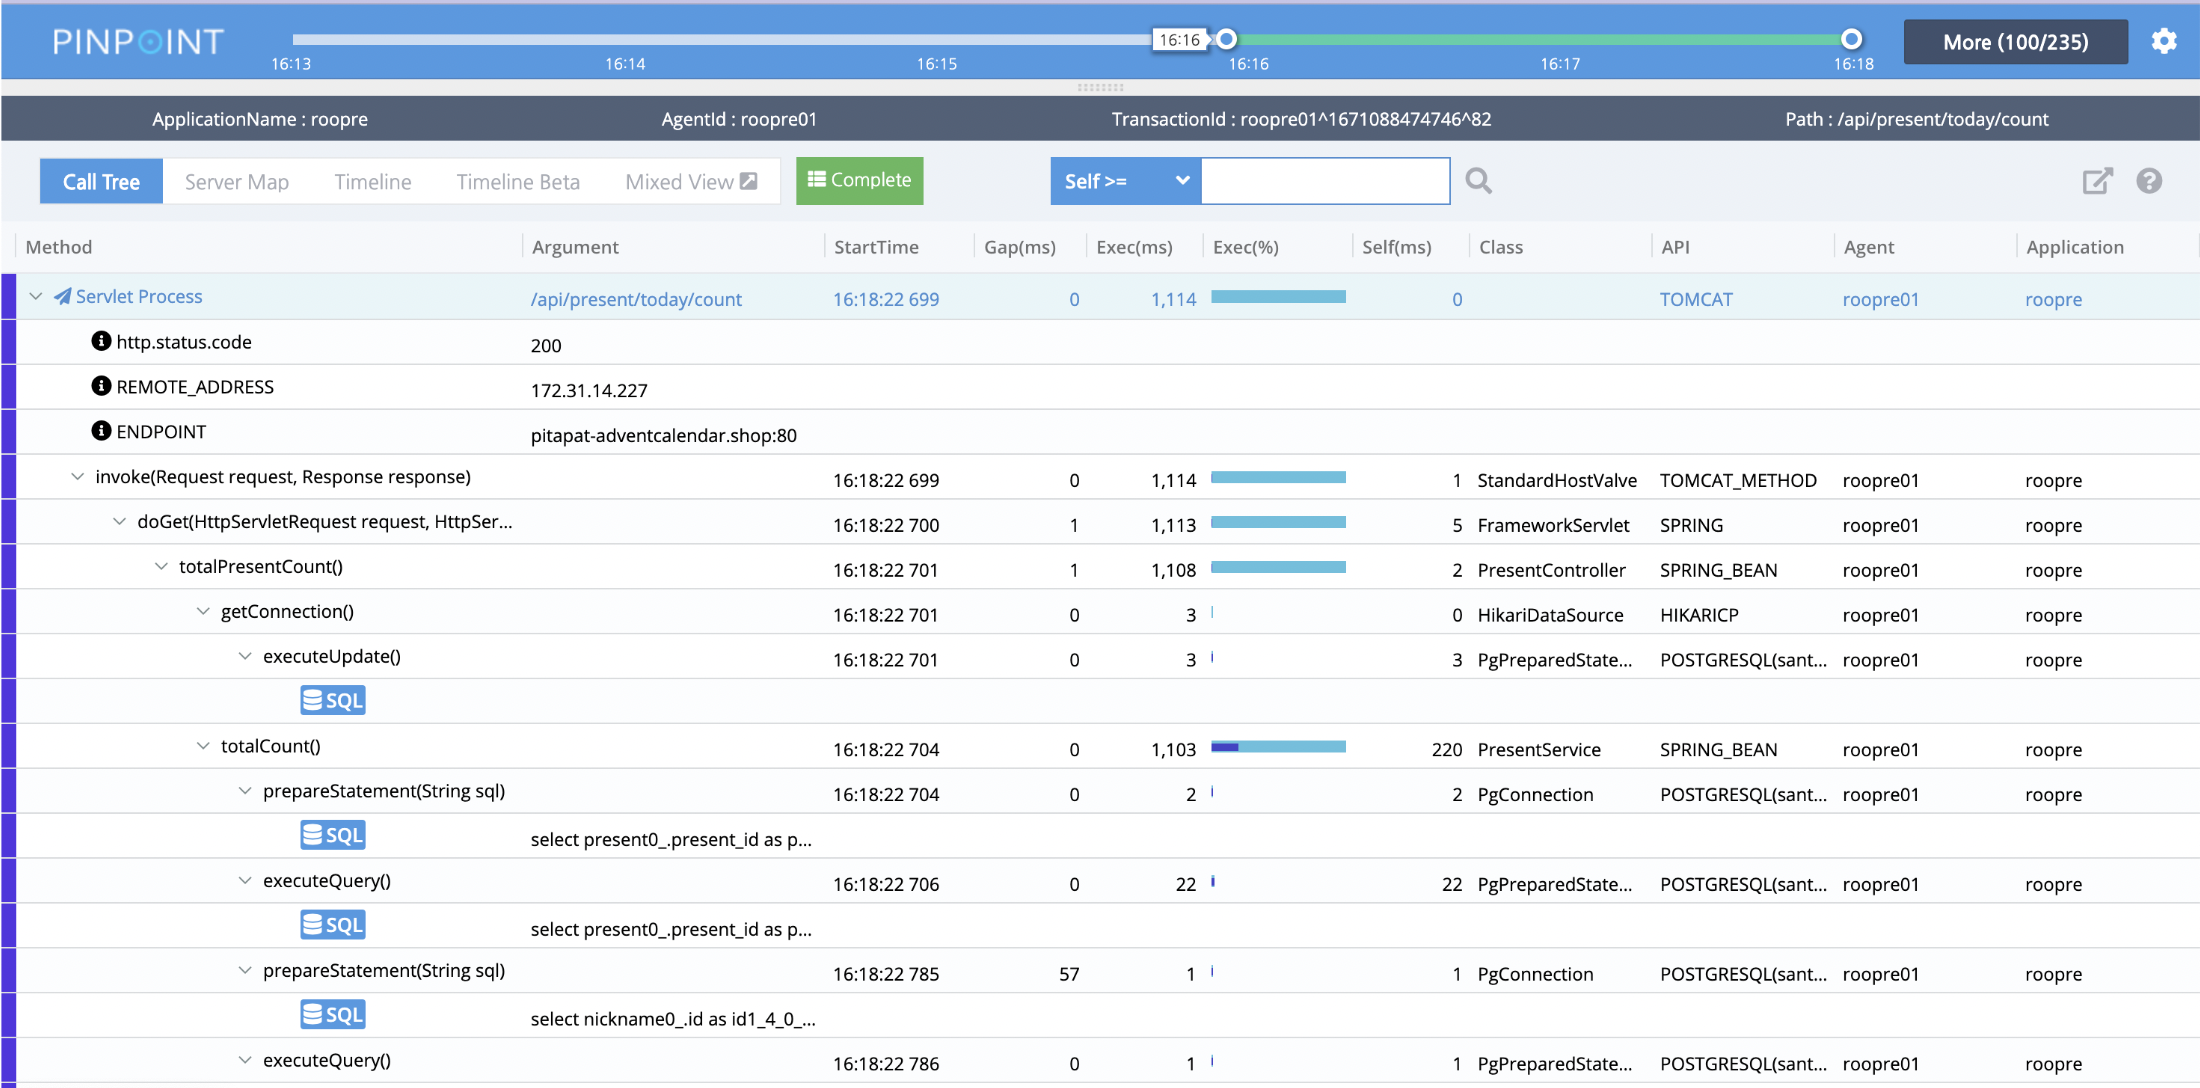Collapse the getConnection() node
Image resolution: width=2200 pixels, height=1088 pixels.
point(203,611)
